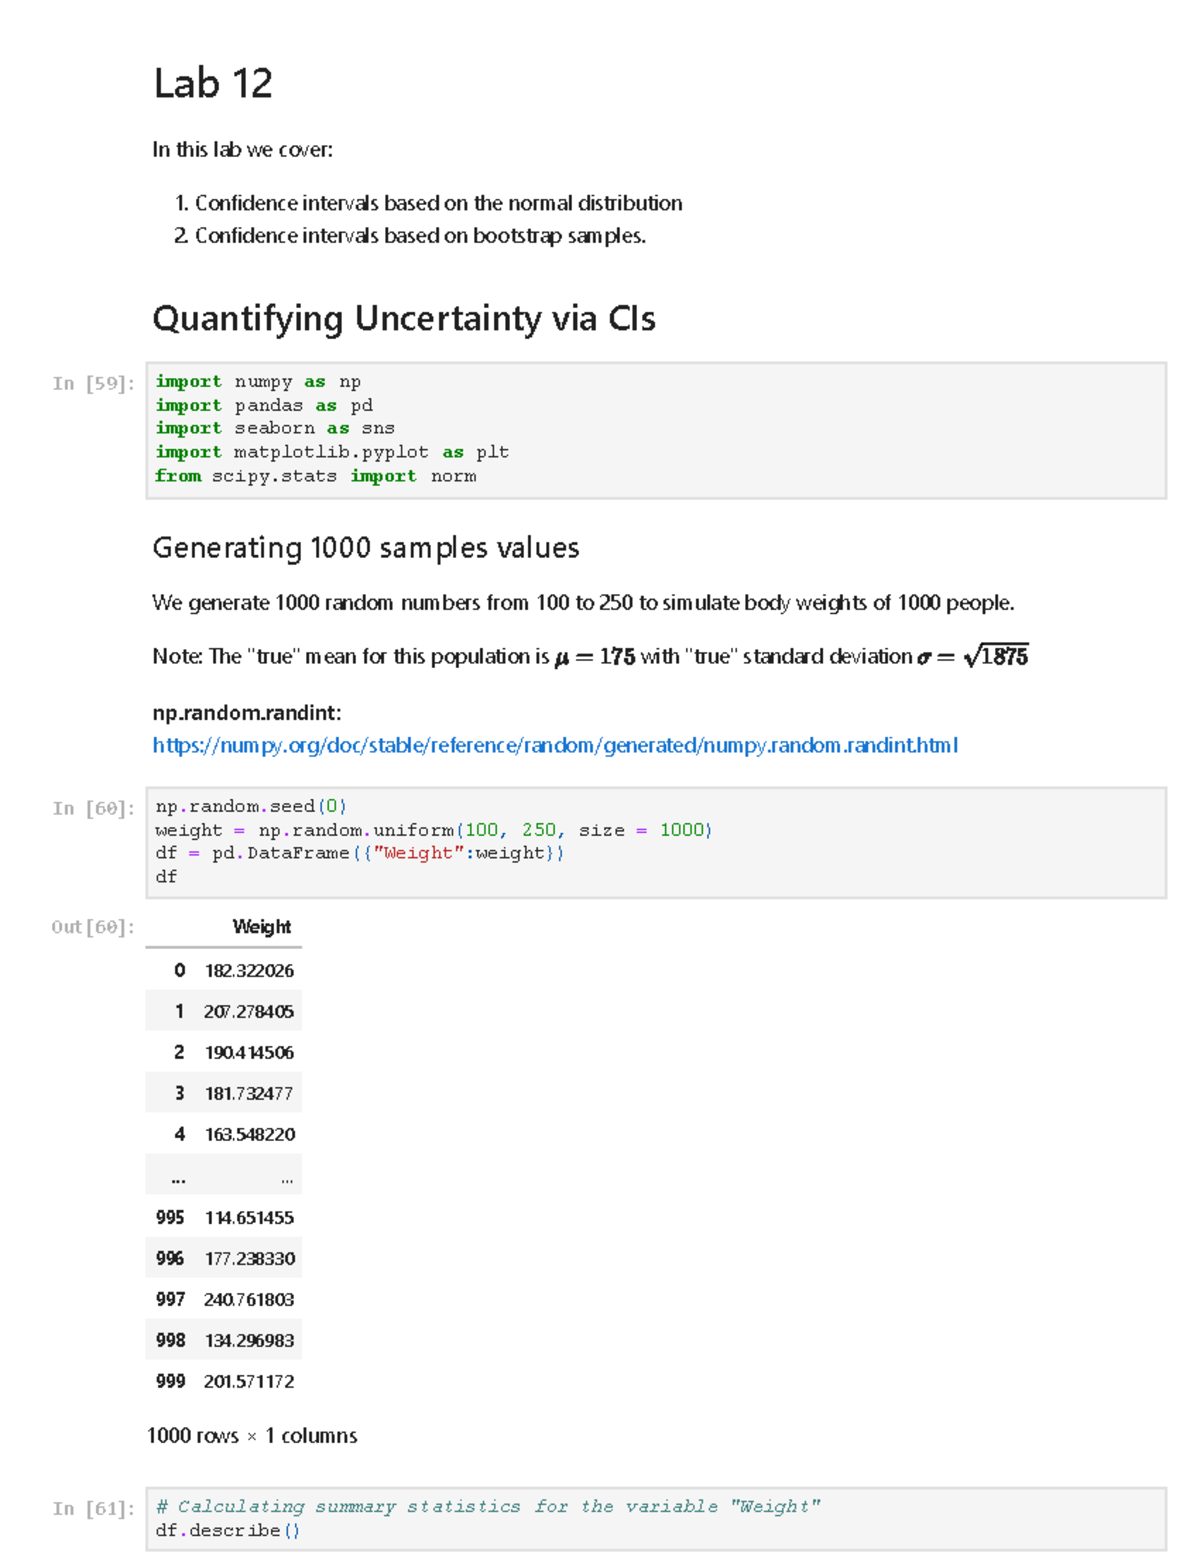Click the 'In [61]:' cell prompt
The width and height of the screenshot is (1200, 1553).
click(x=93, y=1508)
